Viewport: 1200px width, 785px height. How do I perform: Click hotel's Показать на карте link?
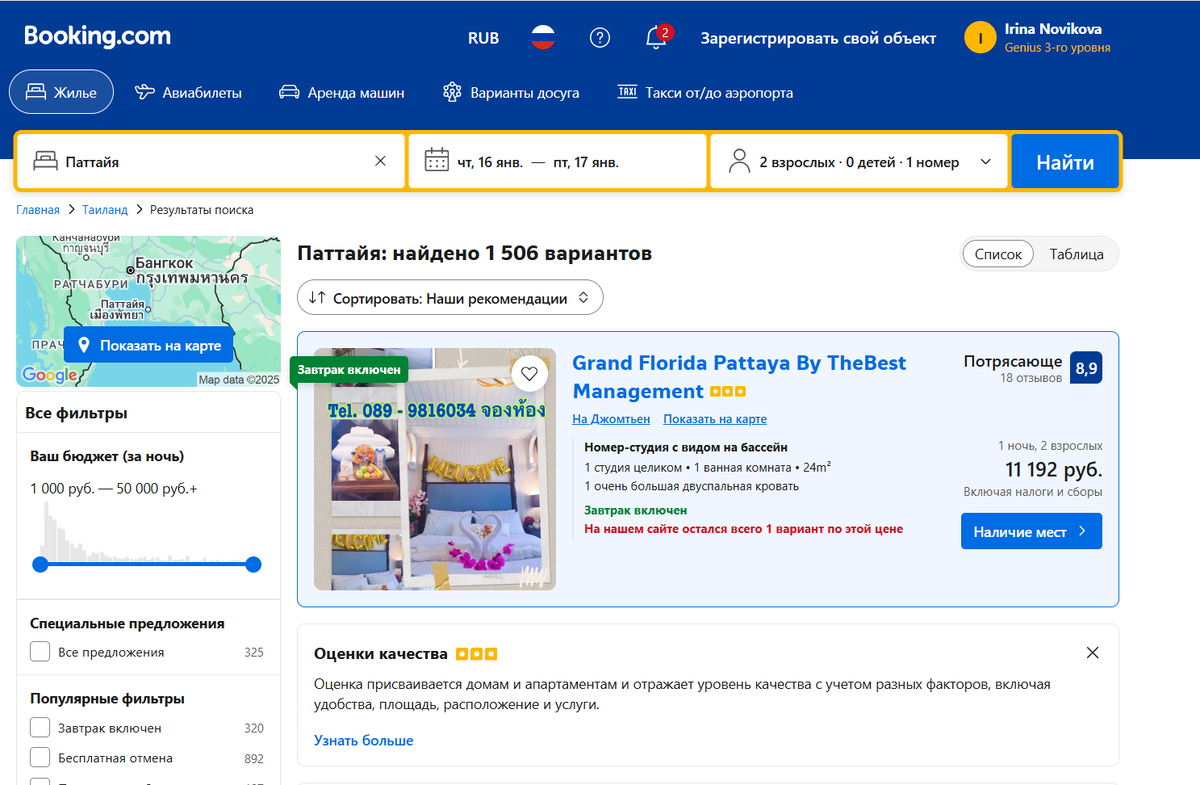[715, 419]
